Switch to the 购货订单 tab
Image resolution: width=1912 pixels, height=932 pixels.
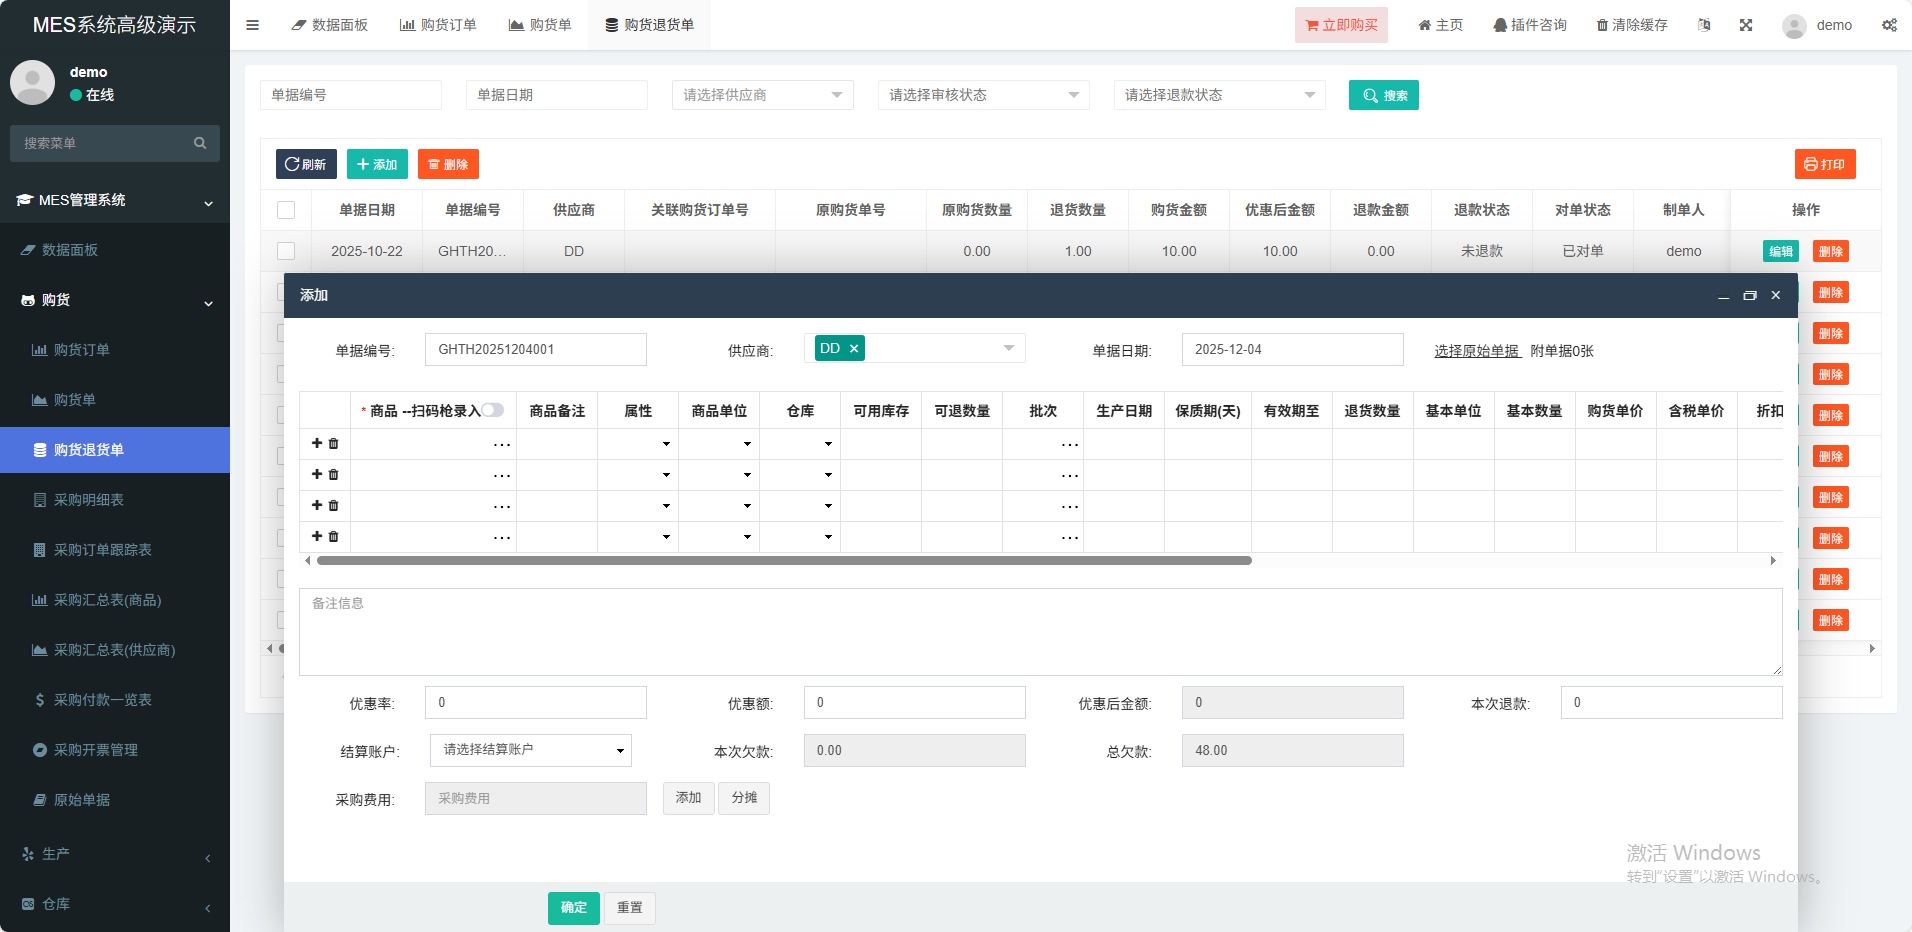438,25
